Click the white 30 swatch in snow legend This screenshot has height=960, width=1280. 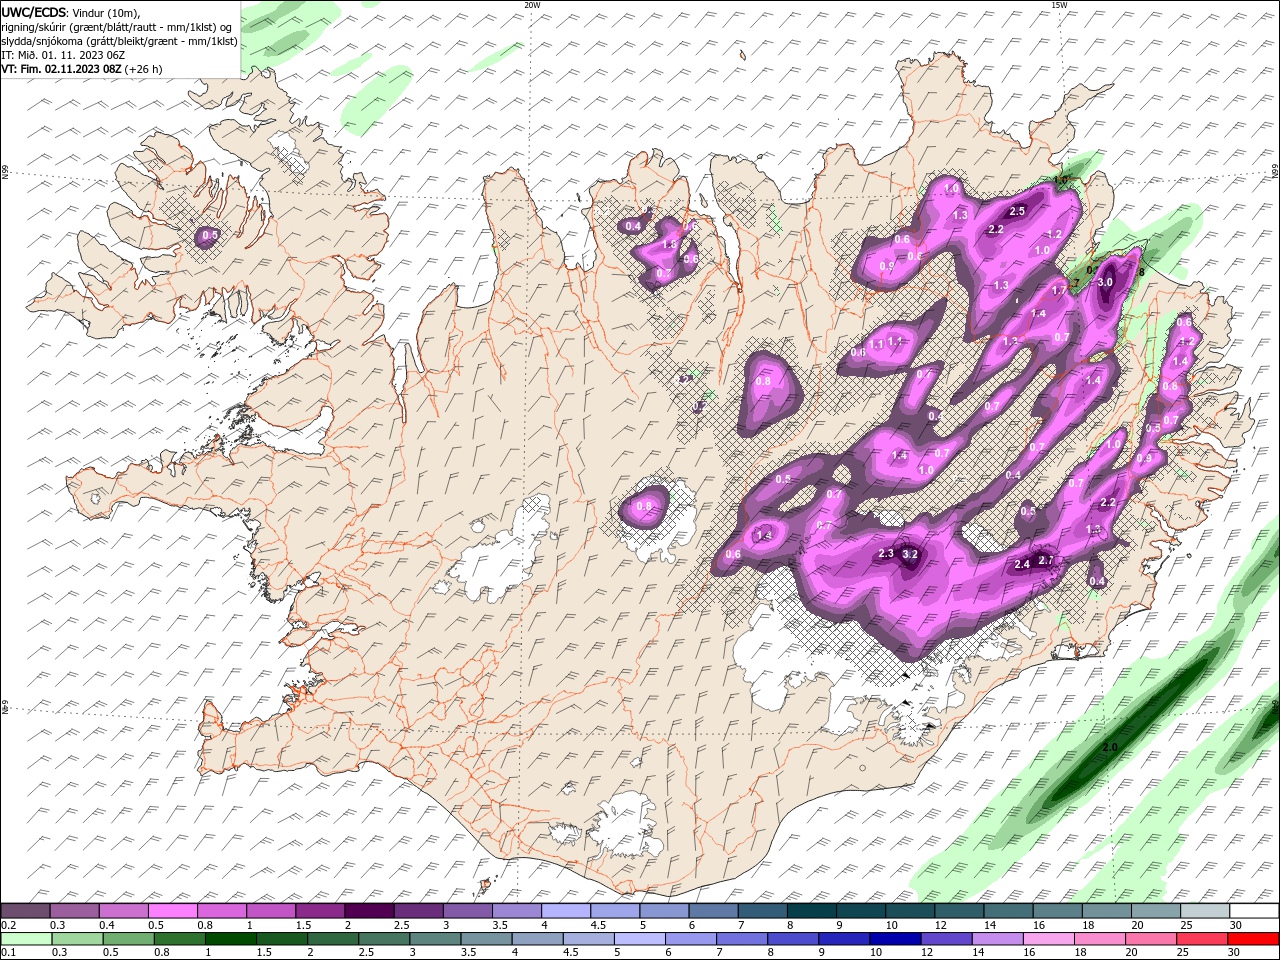click(x=1254, y=911)
